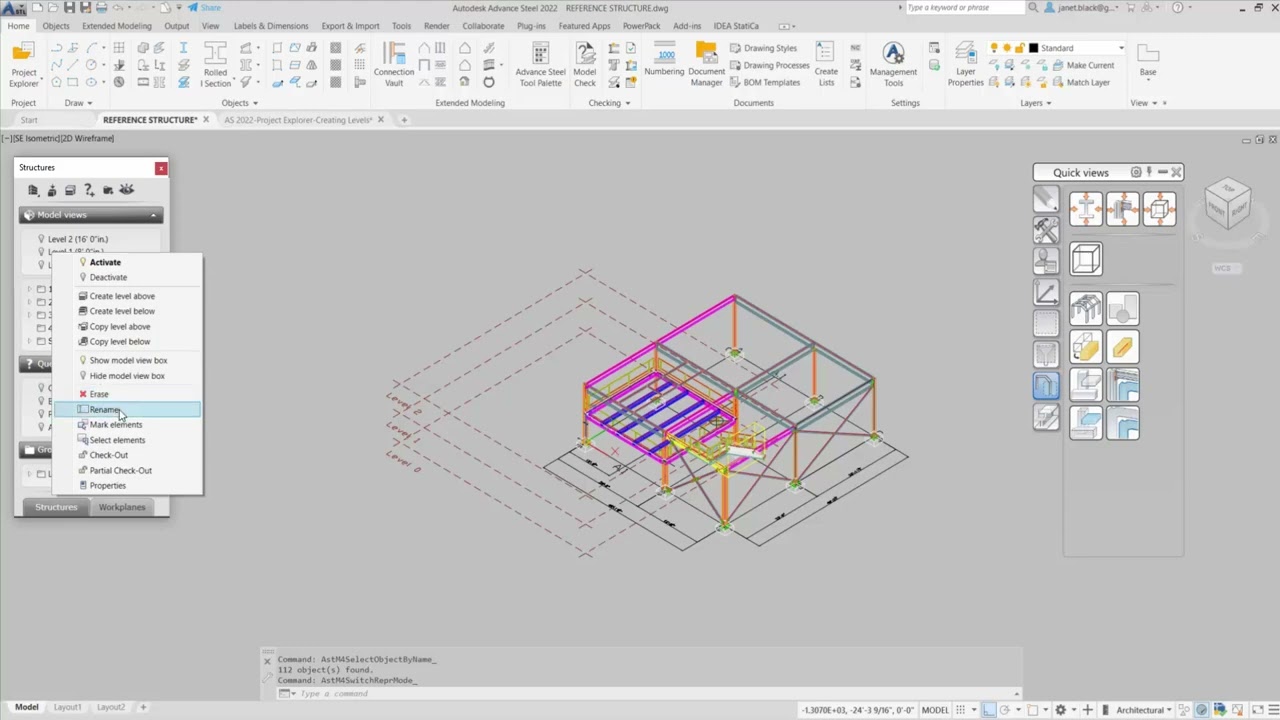Open the Workspace switching gear in status bar

1061,710
